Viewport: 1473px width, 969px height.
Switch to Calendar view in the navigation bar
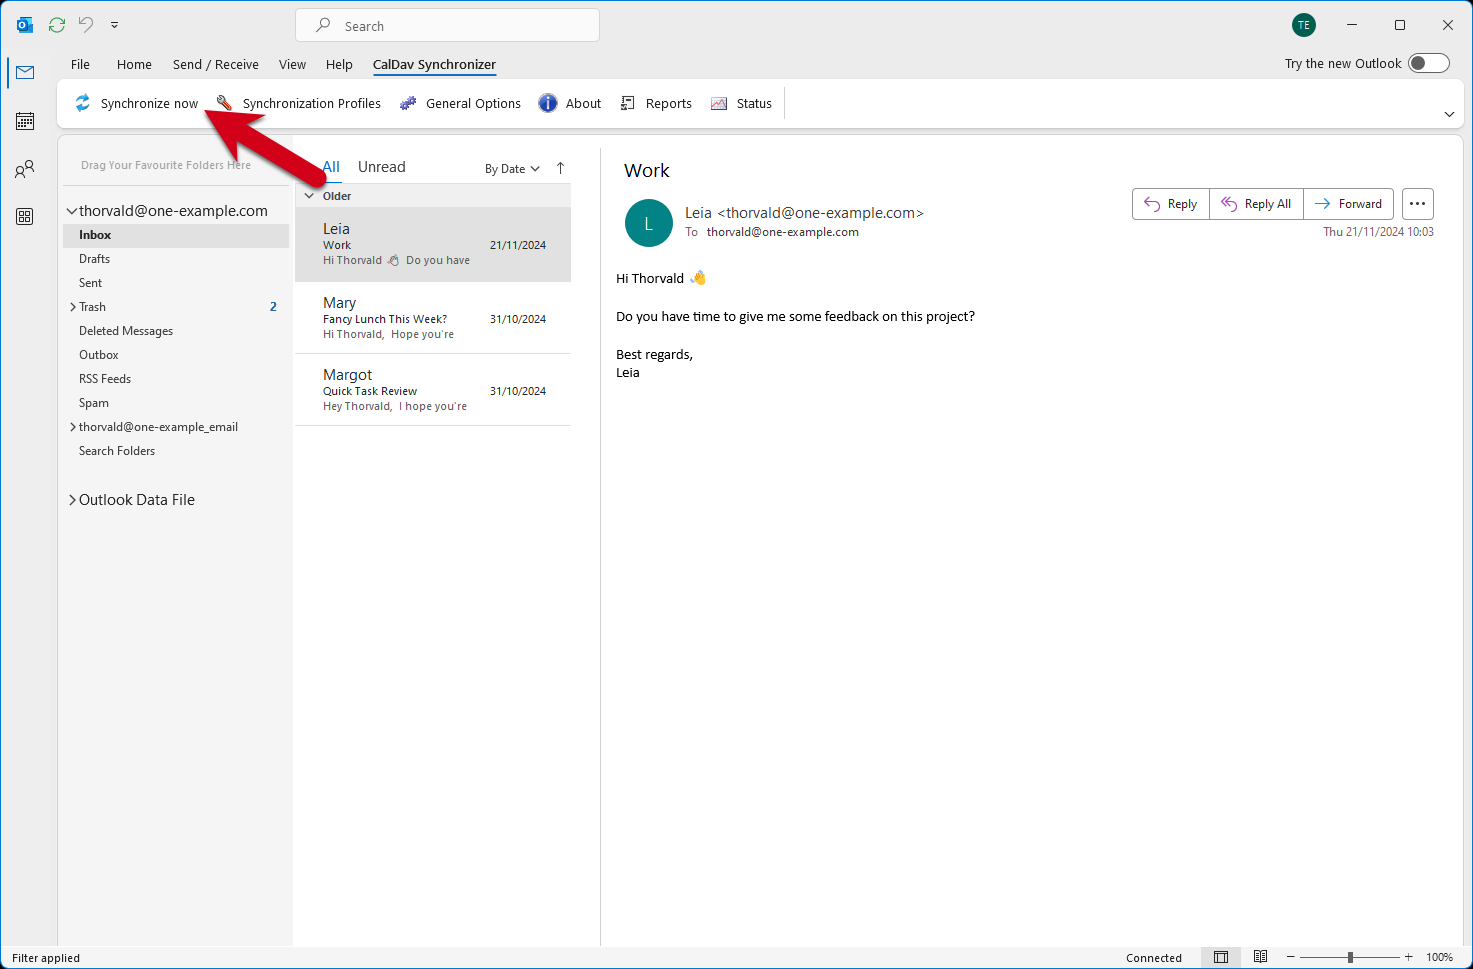tap(24, 120)
